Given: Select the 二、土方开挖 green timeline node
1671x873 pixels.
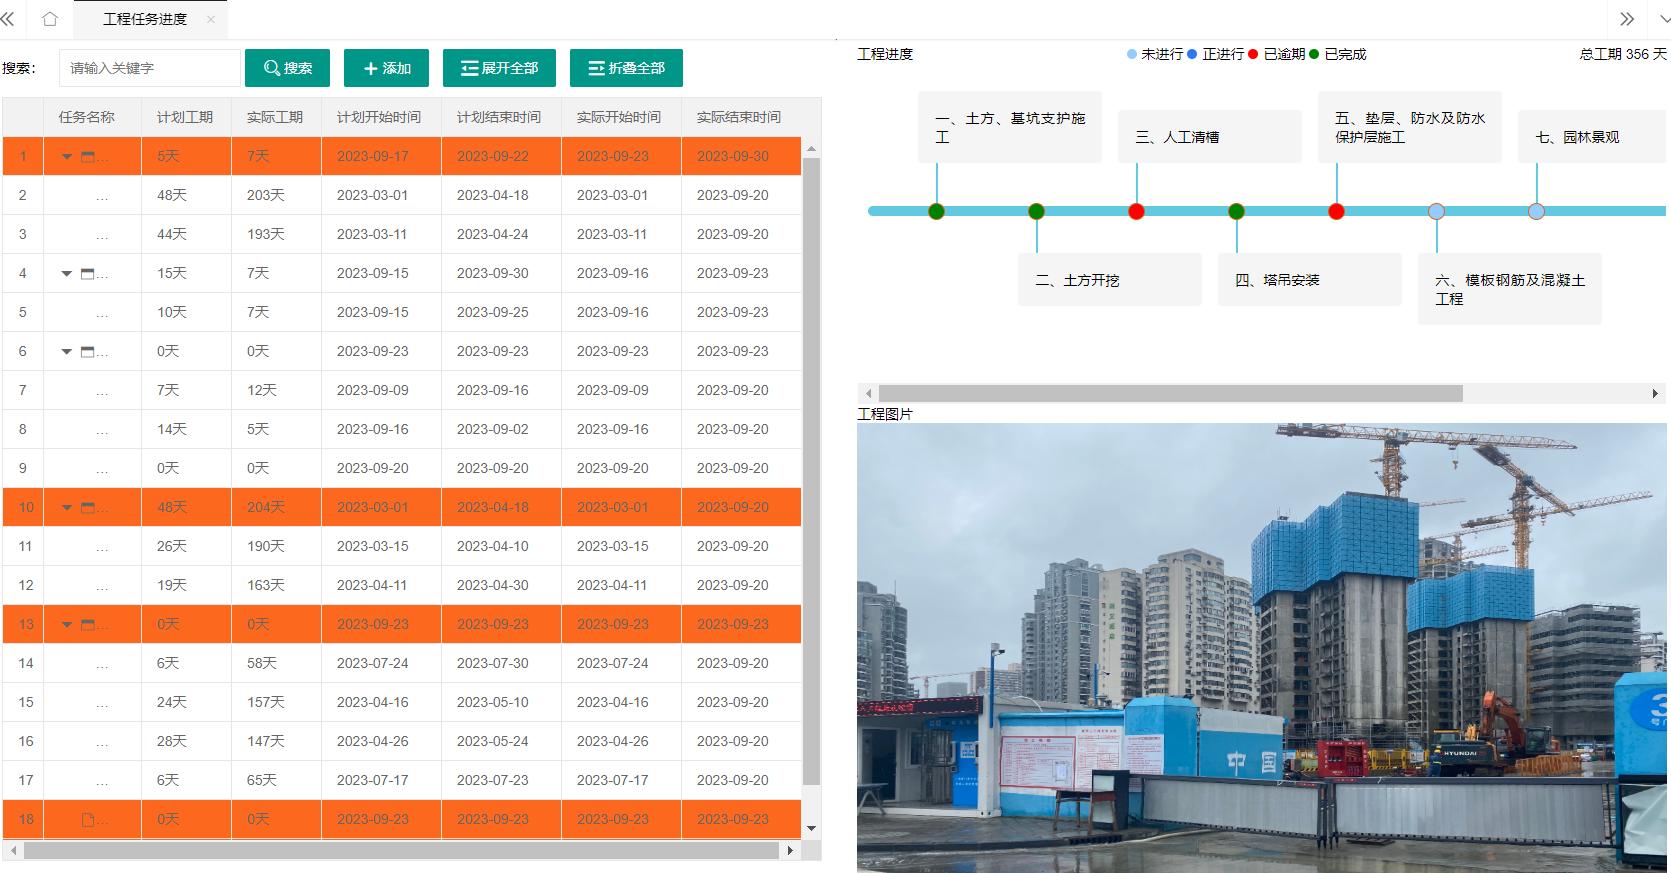Looking at the screenshot, I should tap(1036, 211).
